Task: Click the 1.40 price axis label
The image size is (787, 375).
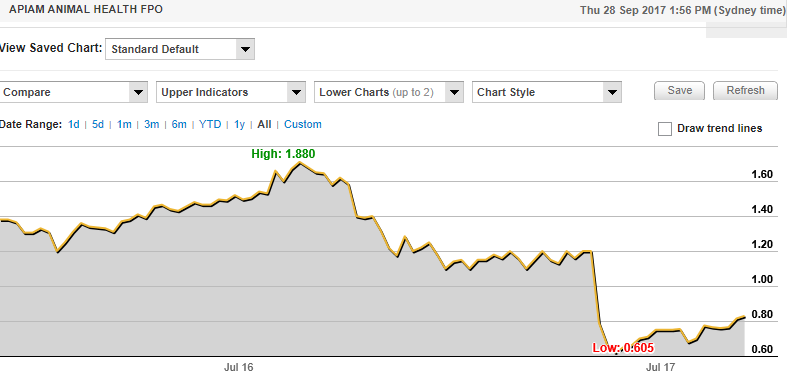Action: [x=761, y=209]
